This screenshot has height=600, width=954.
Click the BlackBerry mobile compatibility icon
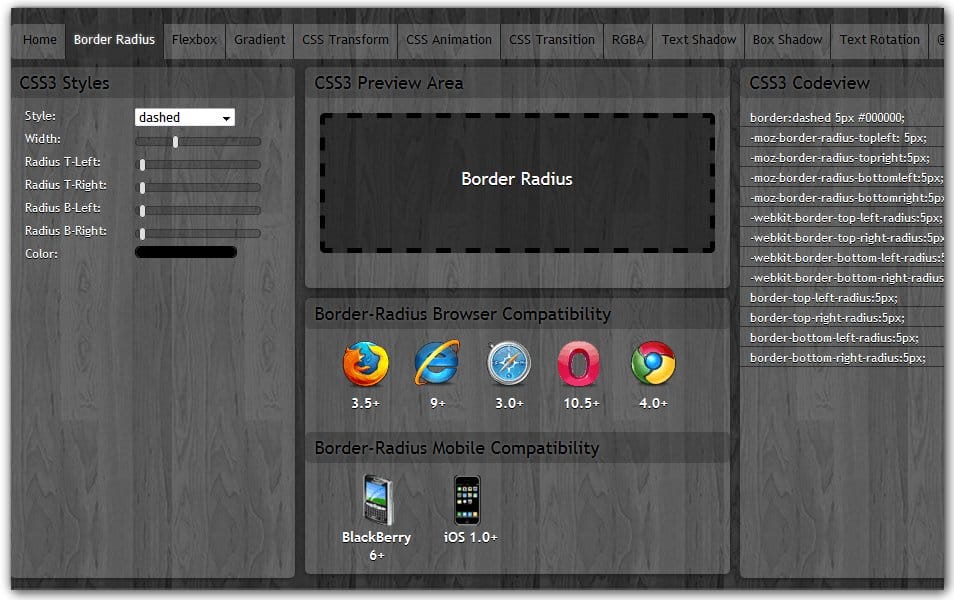pos(377,497)
